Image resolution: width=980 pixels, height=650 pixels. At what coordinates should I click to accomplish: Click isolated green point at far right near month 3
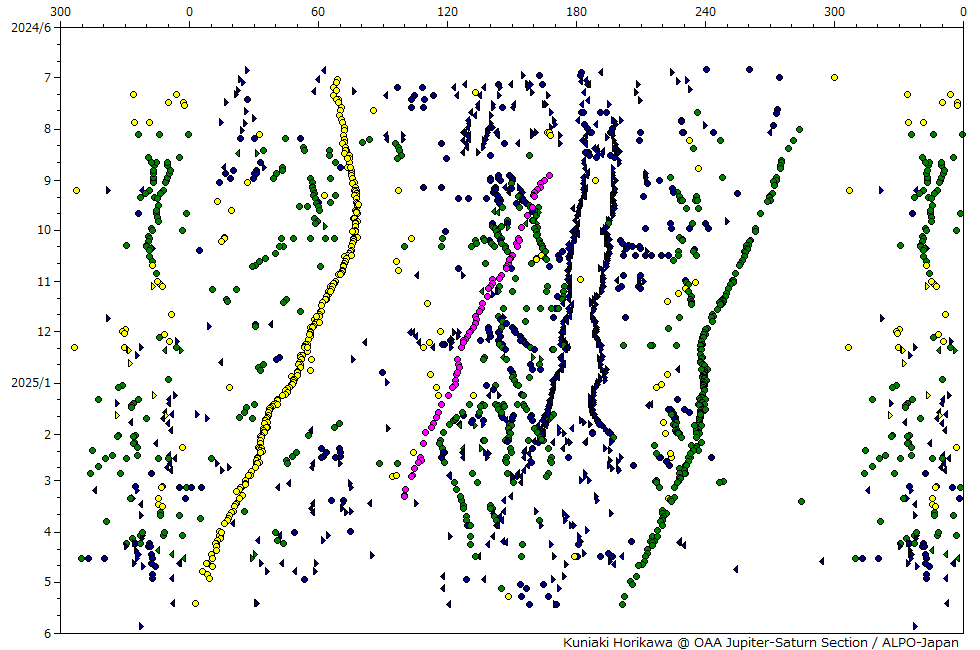pos(801,501)
